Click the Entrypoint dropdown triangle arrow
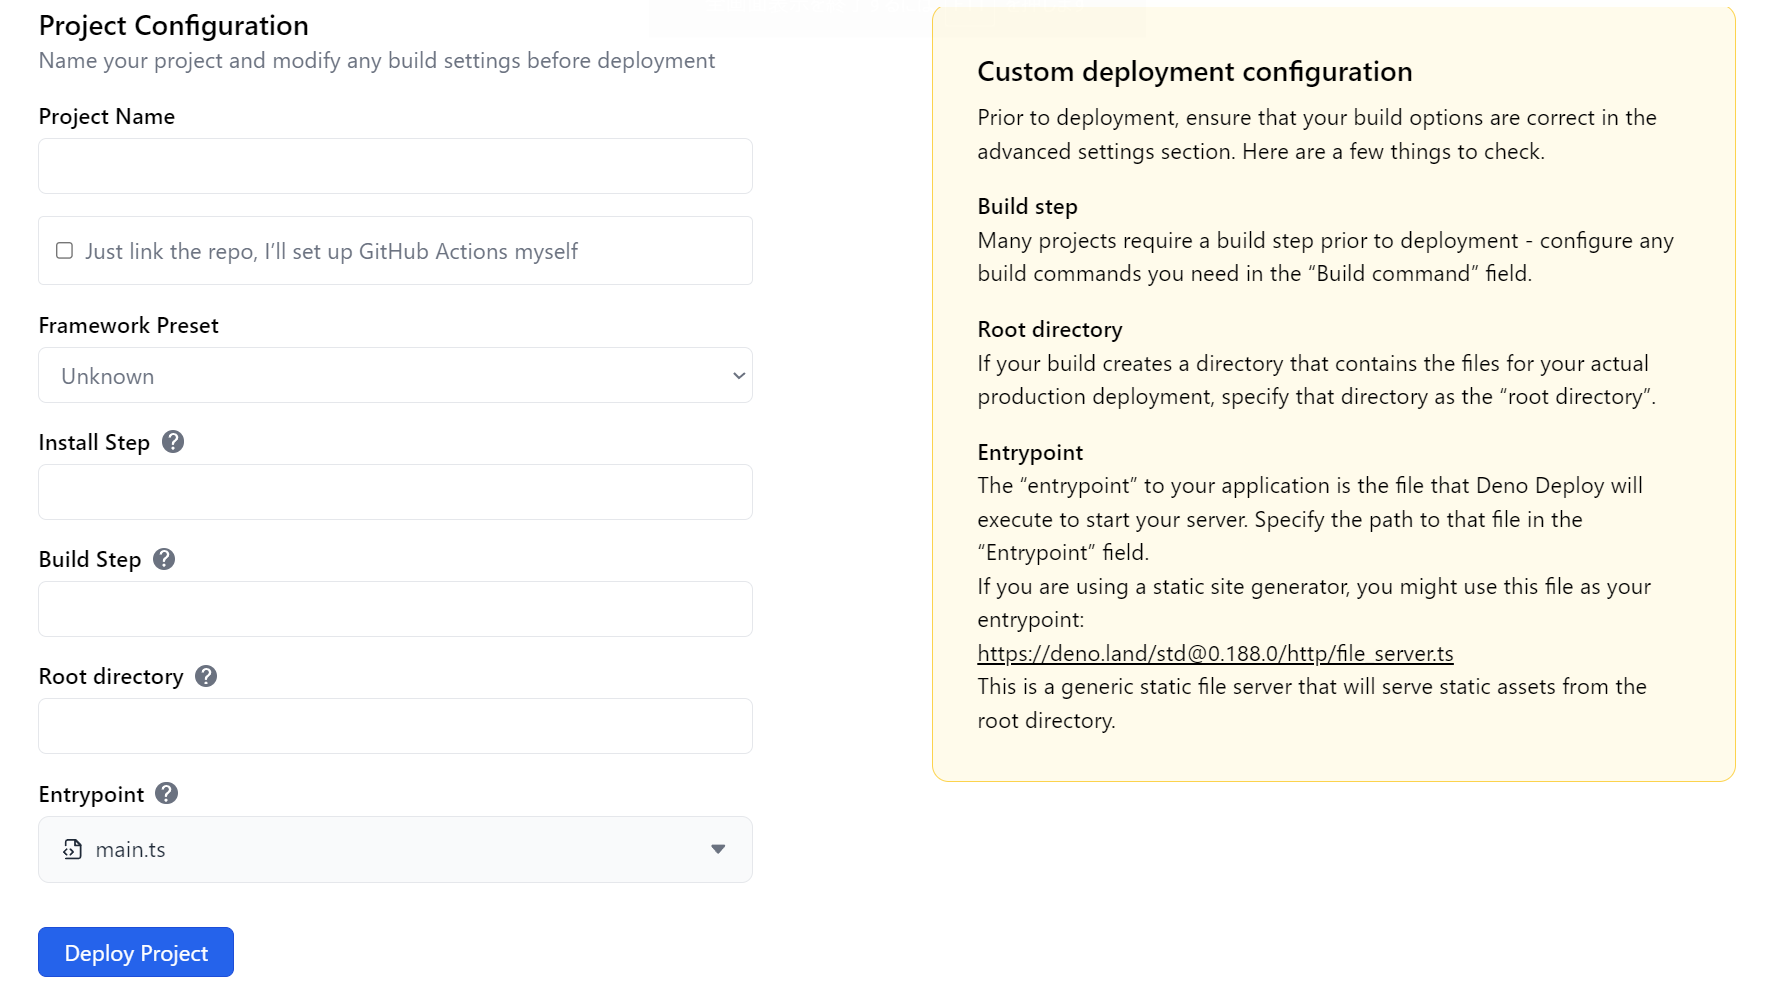The width and height of the screenshot is (1770, 985). (718, 849)
